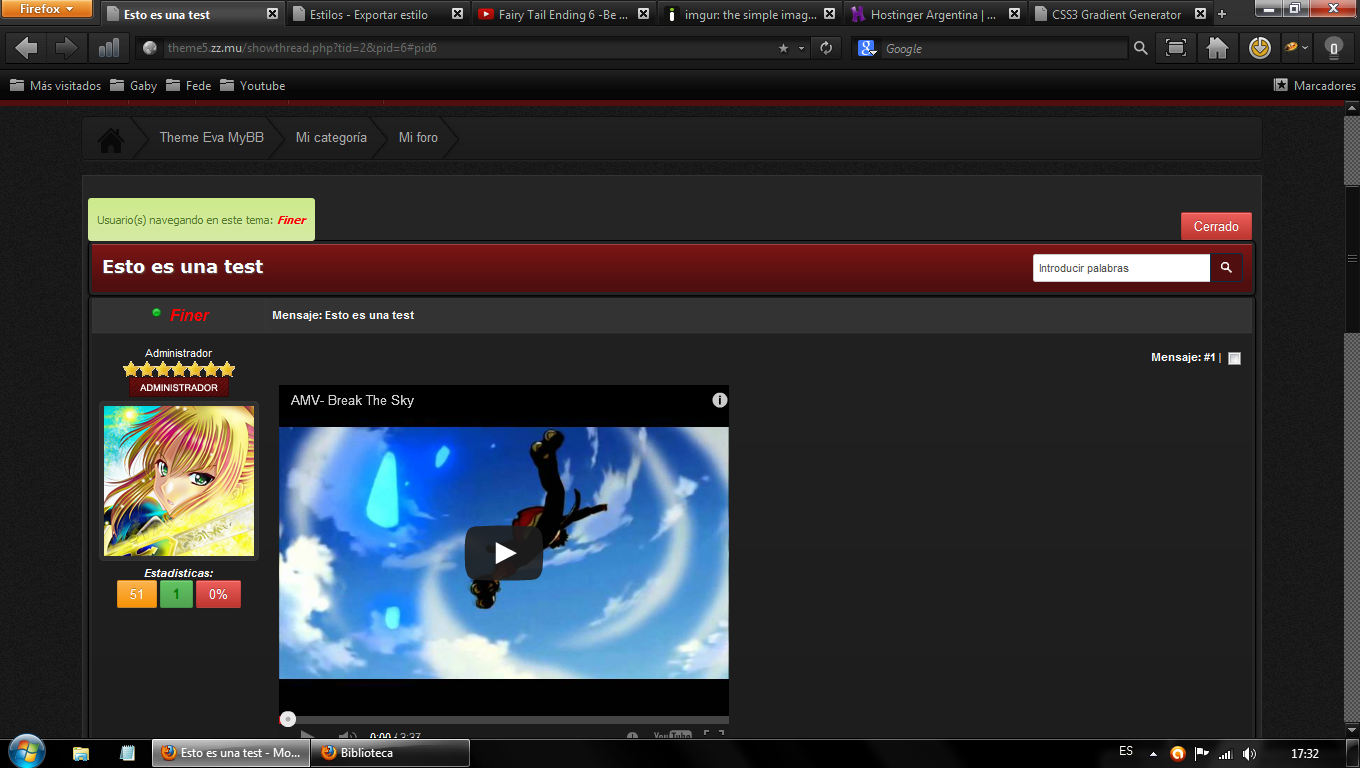Open the Mensaje #1 permalink
Viewport: 1360px width, 768px height.
pyautogui.click(x=1209, y=357)
